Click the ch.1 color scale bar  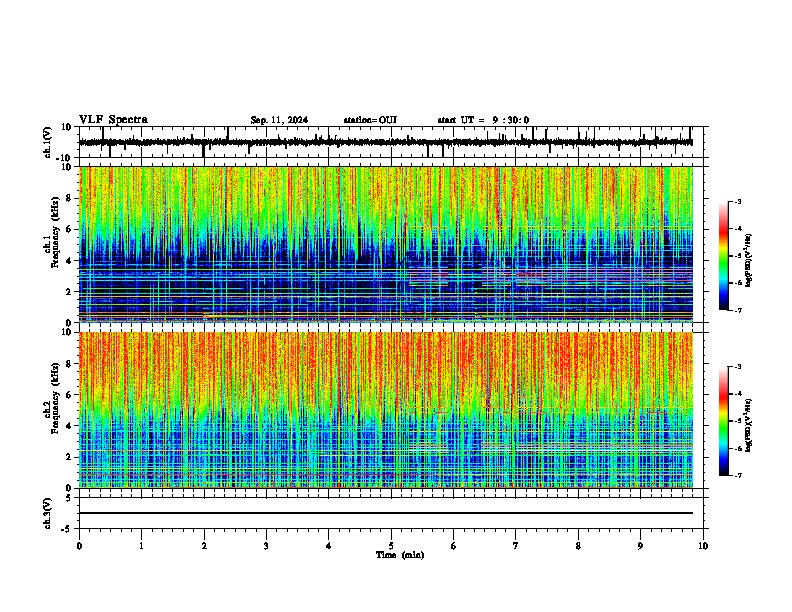point(723,256)
